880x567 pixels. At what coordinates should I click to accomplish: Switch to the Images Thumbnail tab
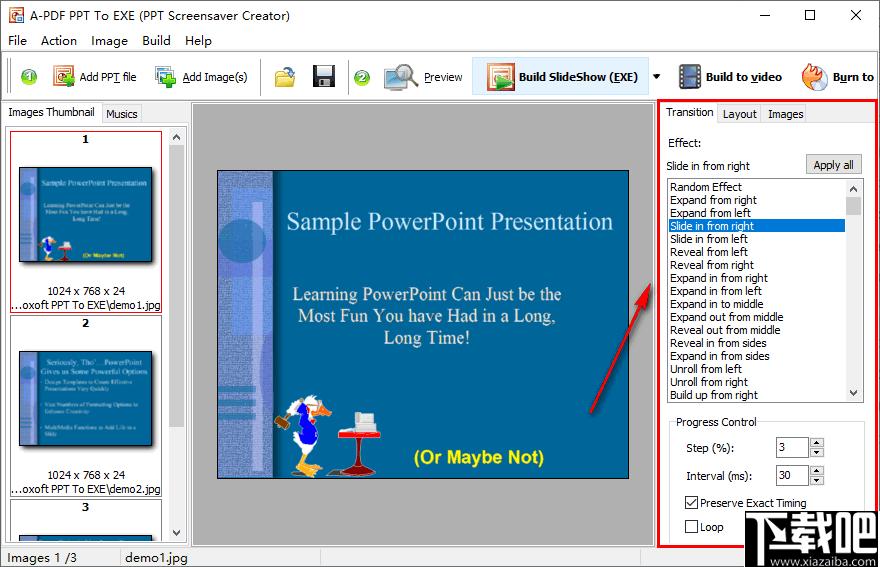tap(51, 112)
